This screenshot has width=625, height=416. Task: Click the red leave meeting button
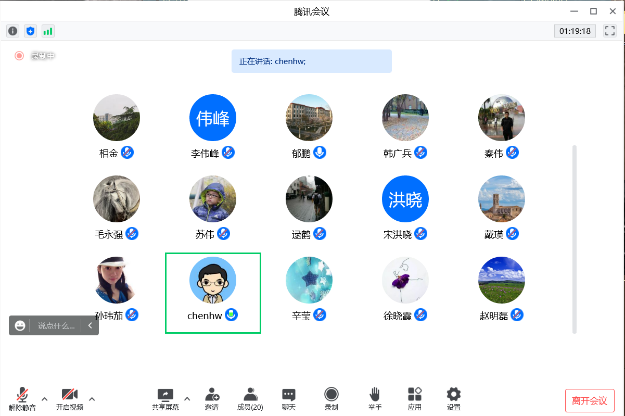pos(590,400)
